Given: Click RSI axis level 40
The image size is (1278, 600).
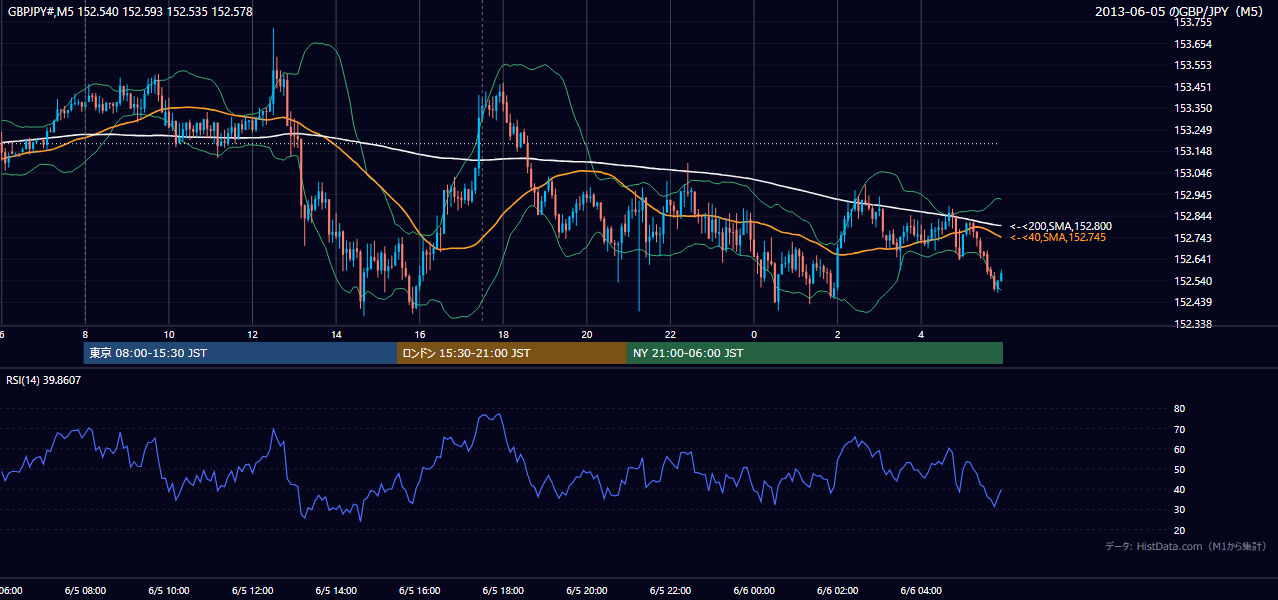Looking at the screenshot, I should pyautogui.click(x=1180, y=489).
